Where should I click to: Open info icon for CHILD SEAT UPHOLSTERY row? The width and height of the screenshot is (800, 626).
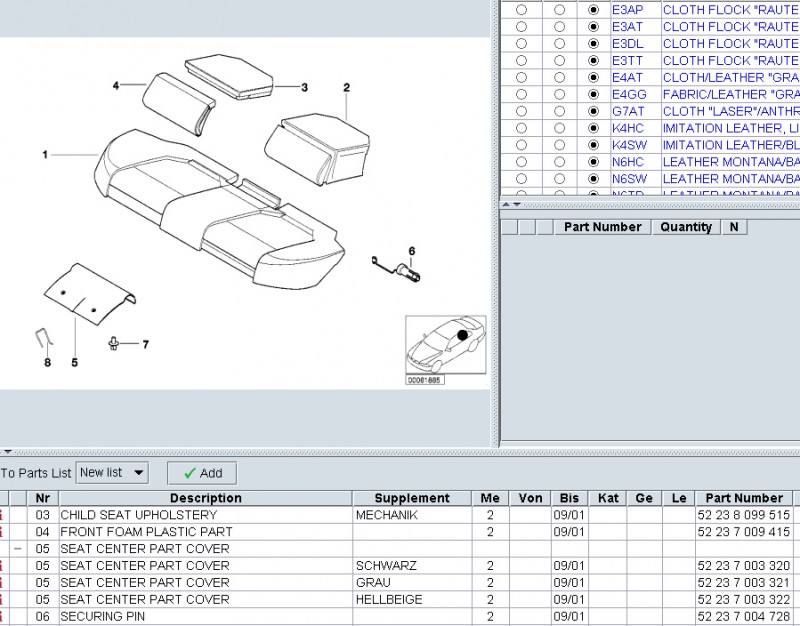point(2,515)
